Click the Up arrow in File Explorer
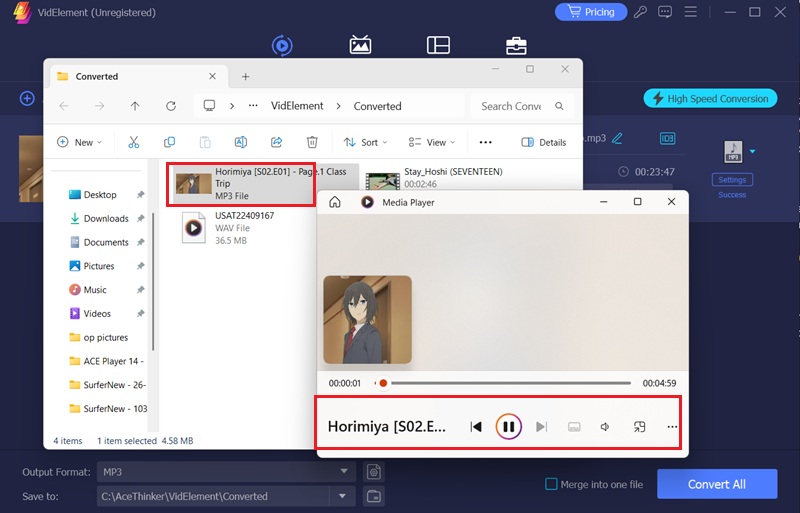This screenshot has width=800, height=513. (x=135, y=106)
